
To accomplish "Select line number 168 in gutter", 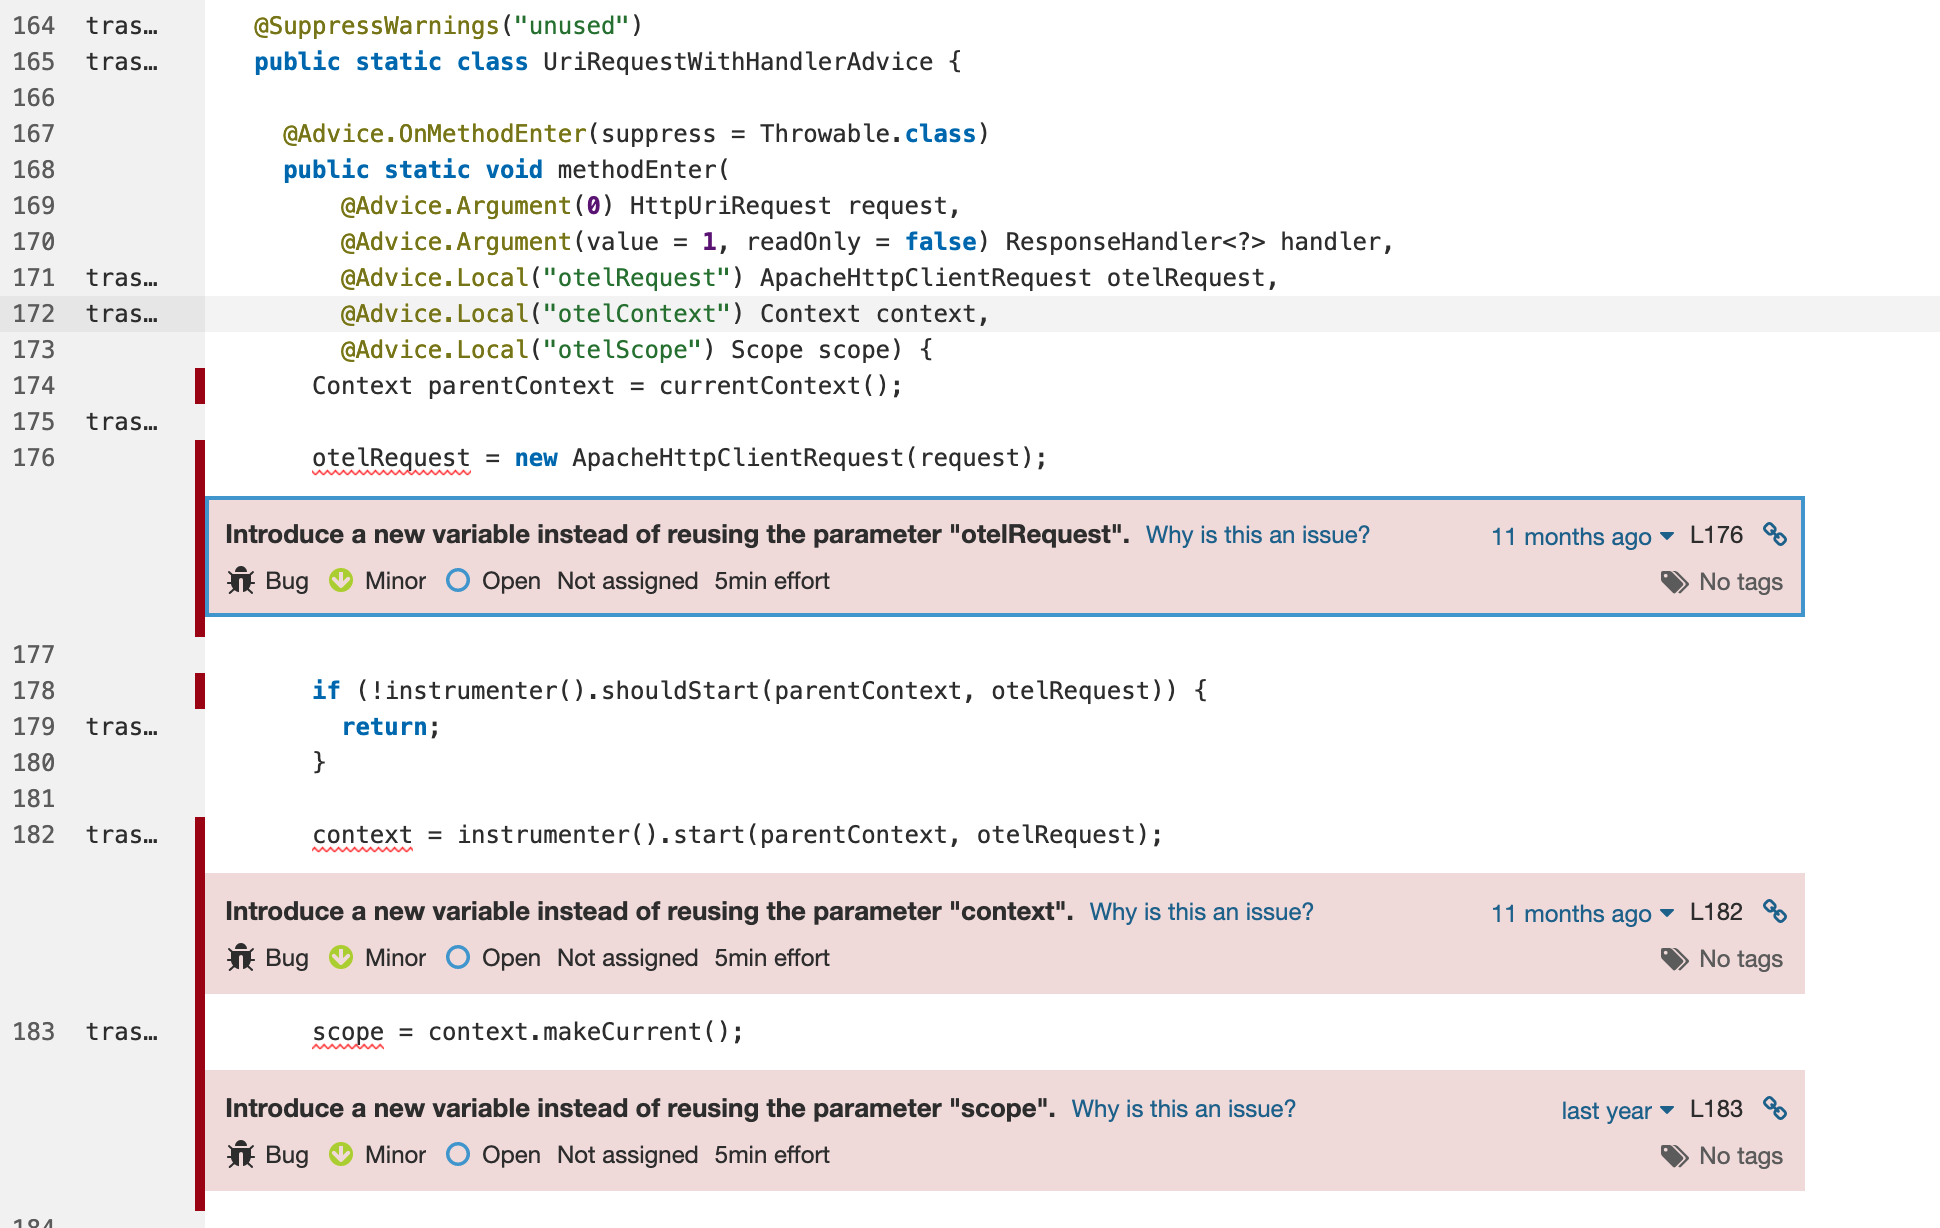I will pos(33,170).
